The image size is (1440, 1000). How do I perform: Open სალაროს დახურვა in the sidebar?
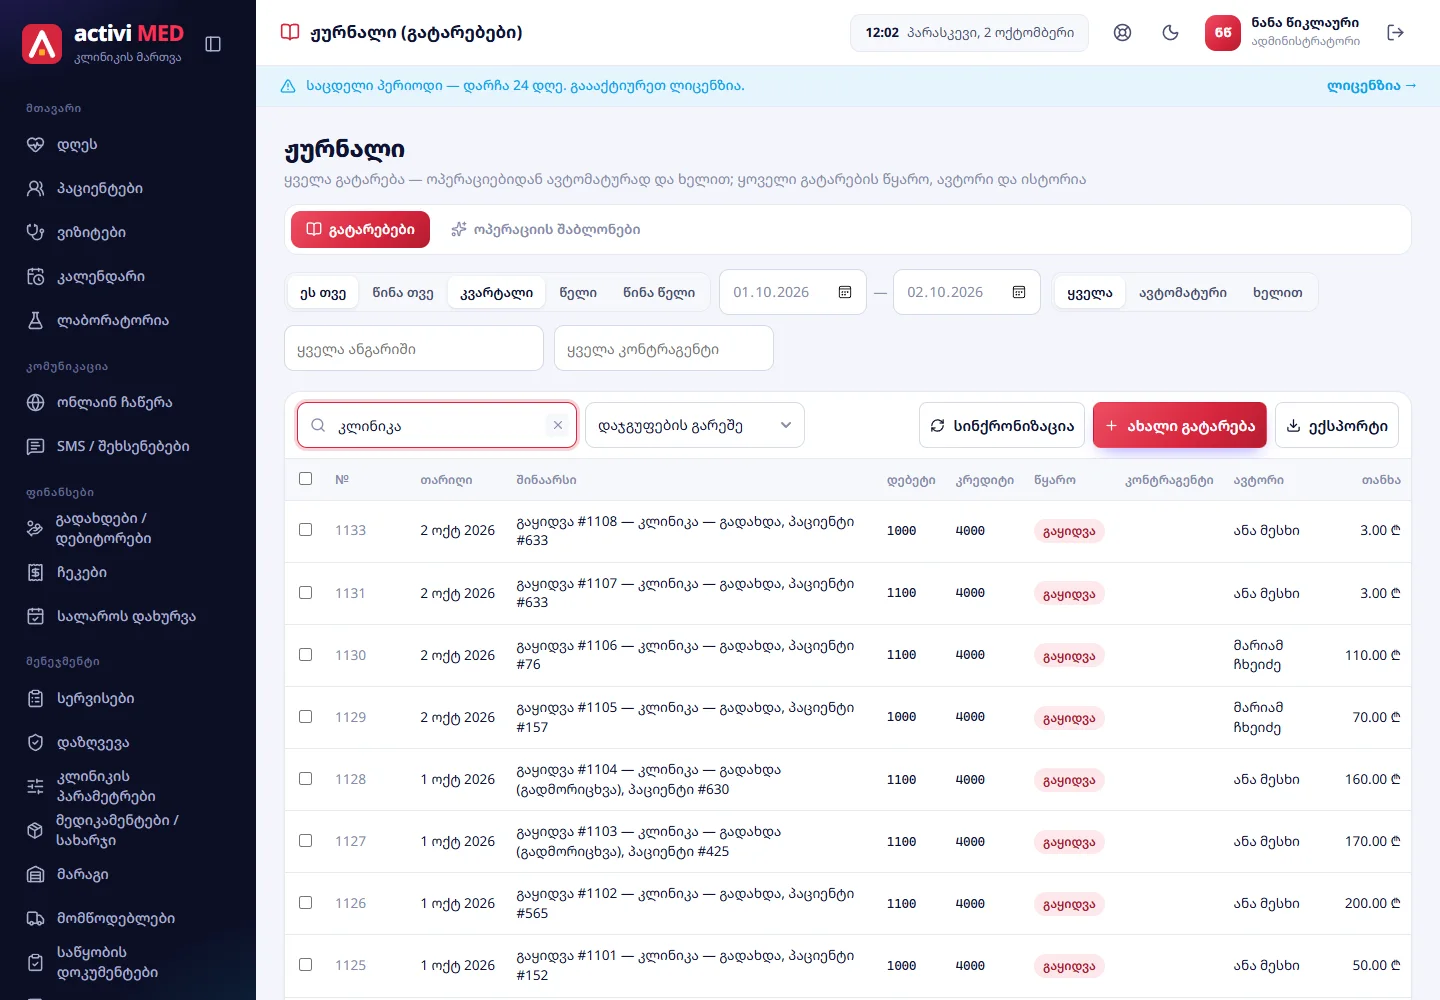[128, 617]
